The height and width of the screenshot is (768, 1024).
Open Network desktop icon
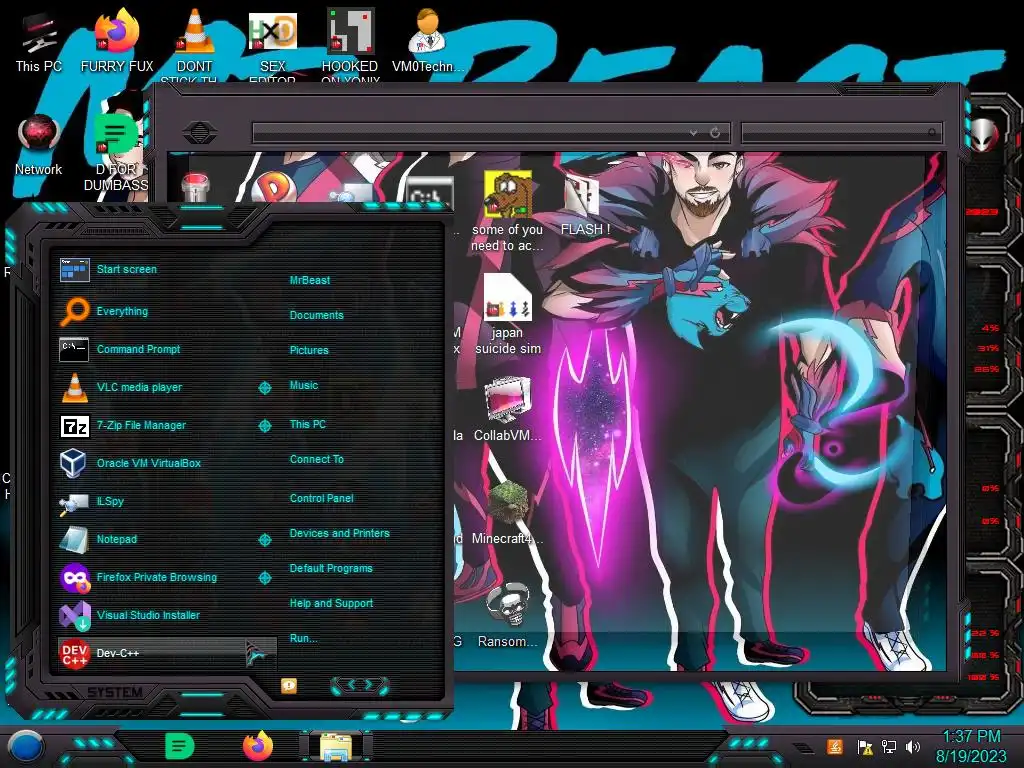point(39,145)
